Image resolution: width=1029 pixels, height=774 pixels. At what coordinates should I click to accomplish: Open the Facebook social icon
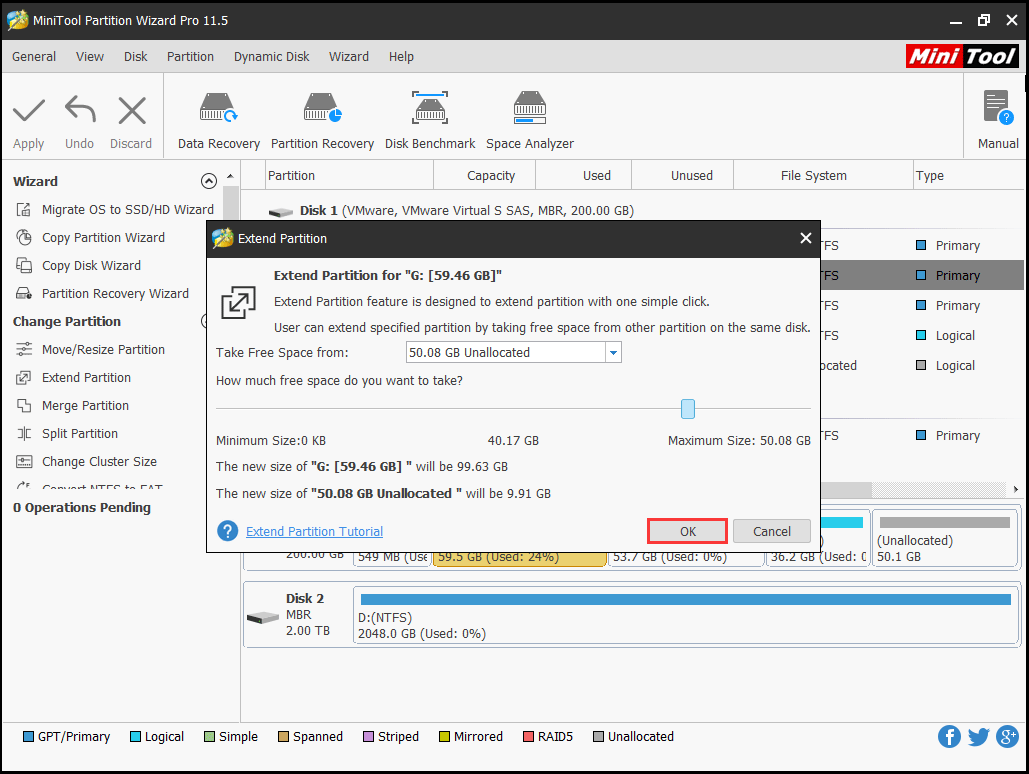949,737
